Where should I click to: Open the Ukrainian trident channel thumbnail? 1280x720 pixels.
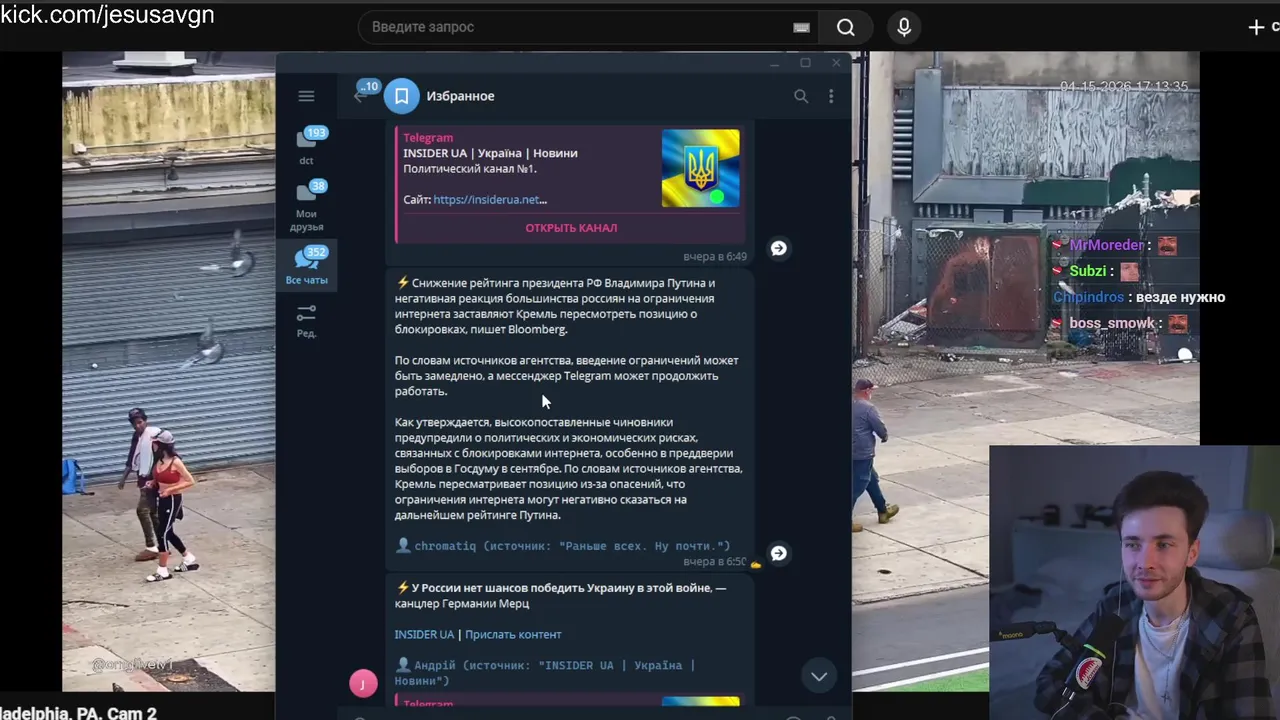(700, 168)
